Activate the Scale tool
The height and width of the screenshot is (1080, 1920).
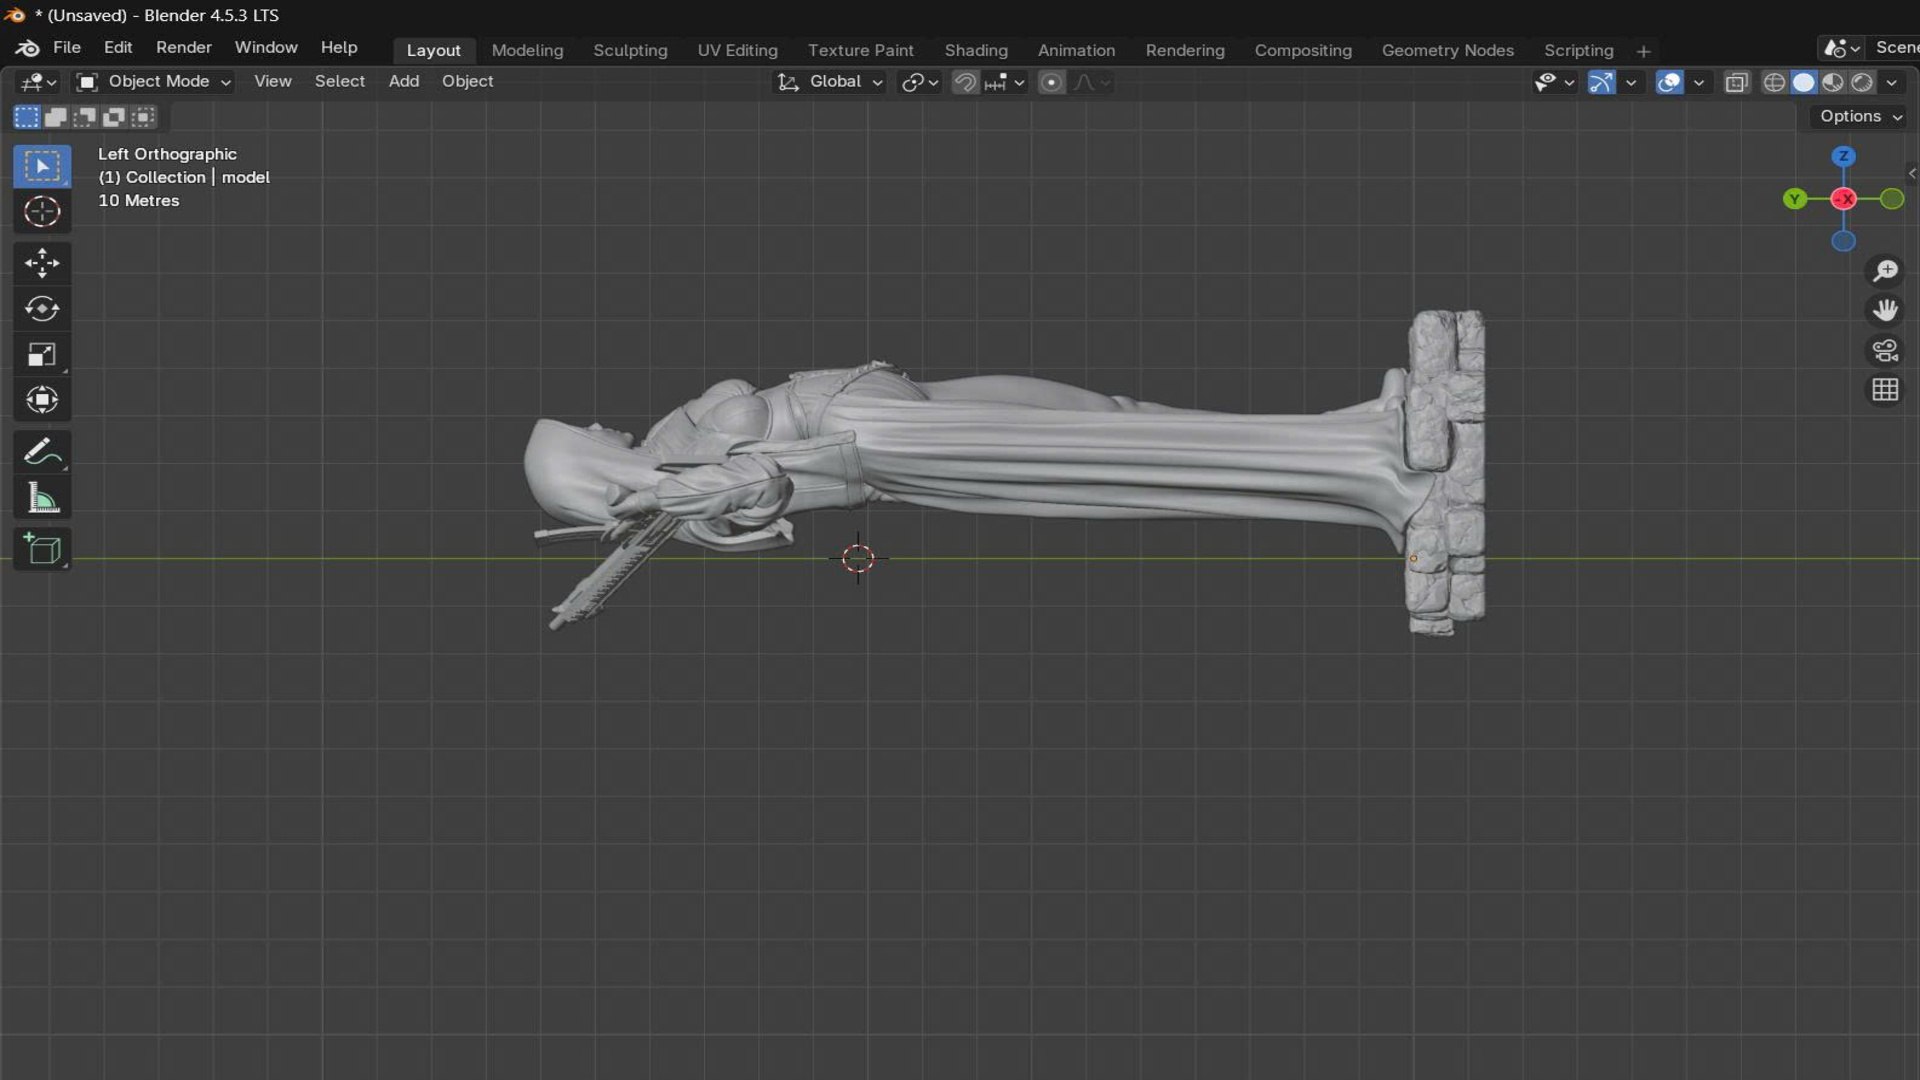tap(42, 354)
